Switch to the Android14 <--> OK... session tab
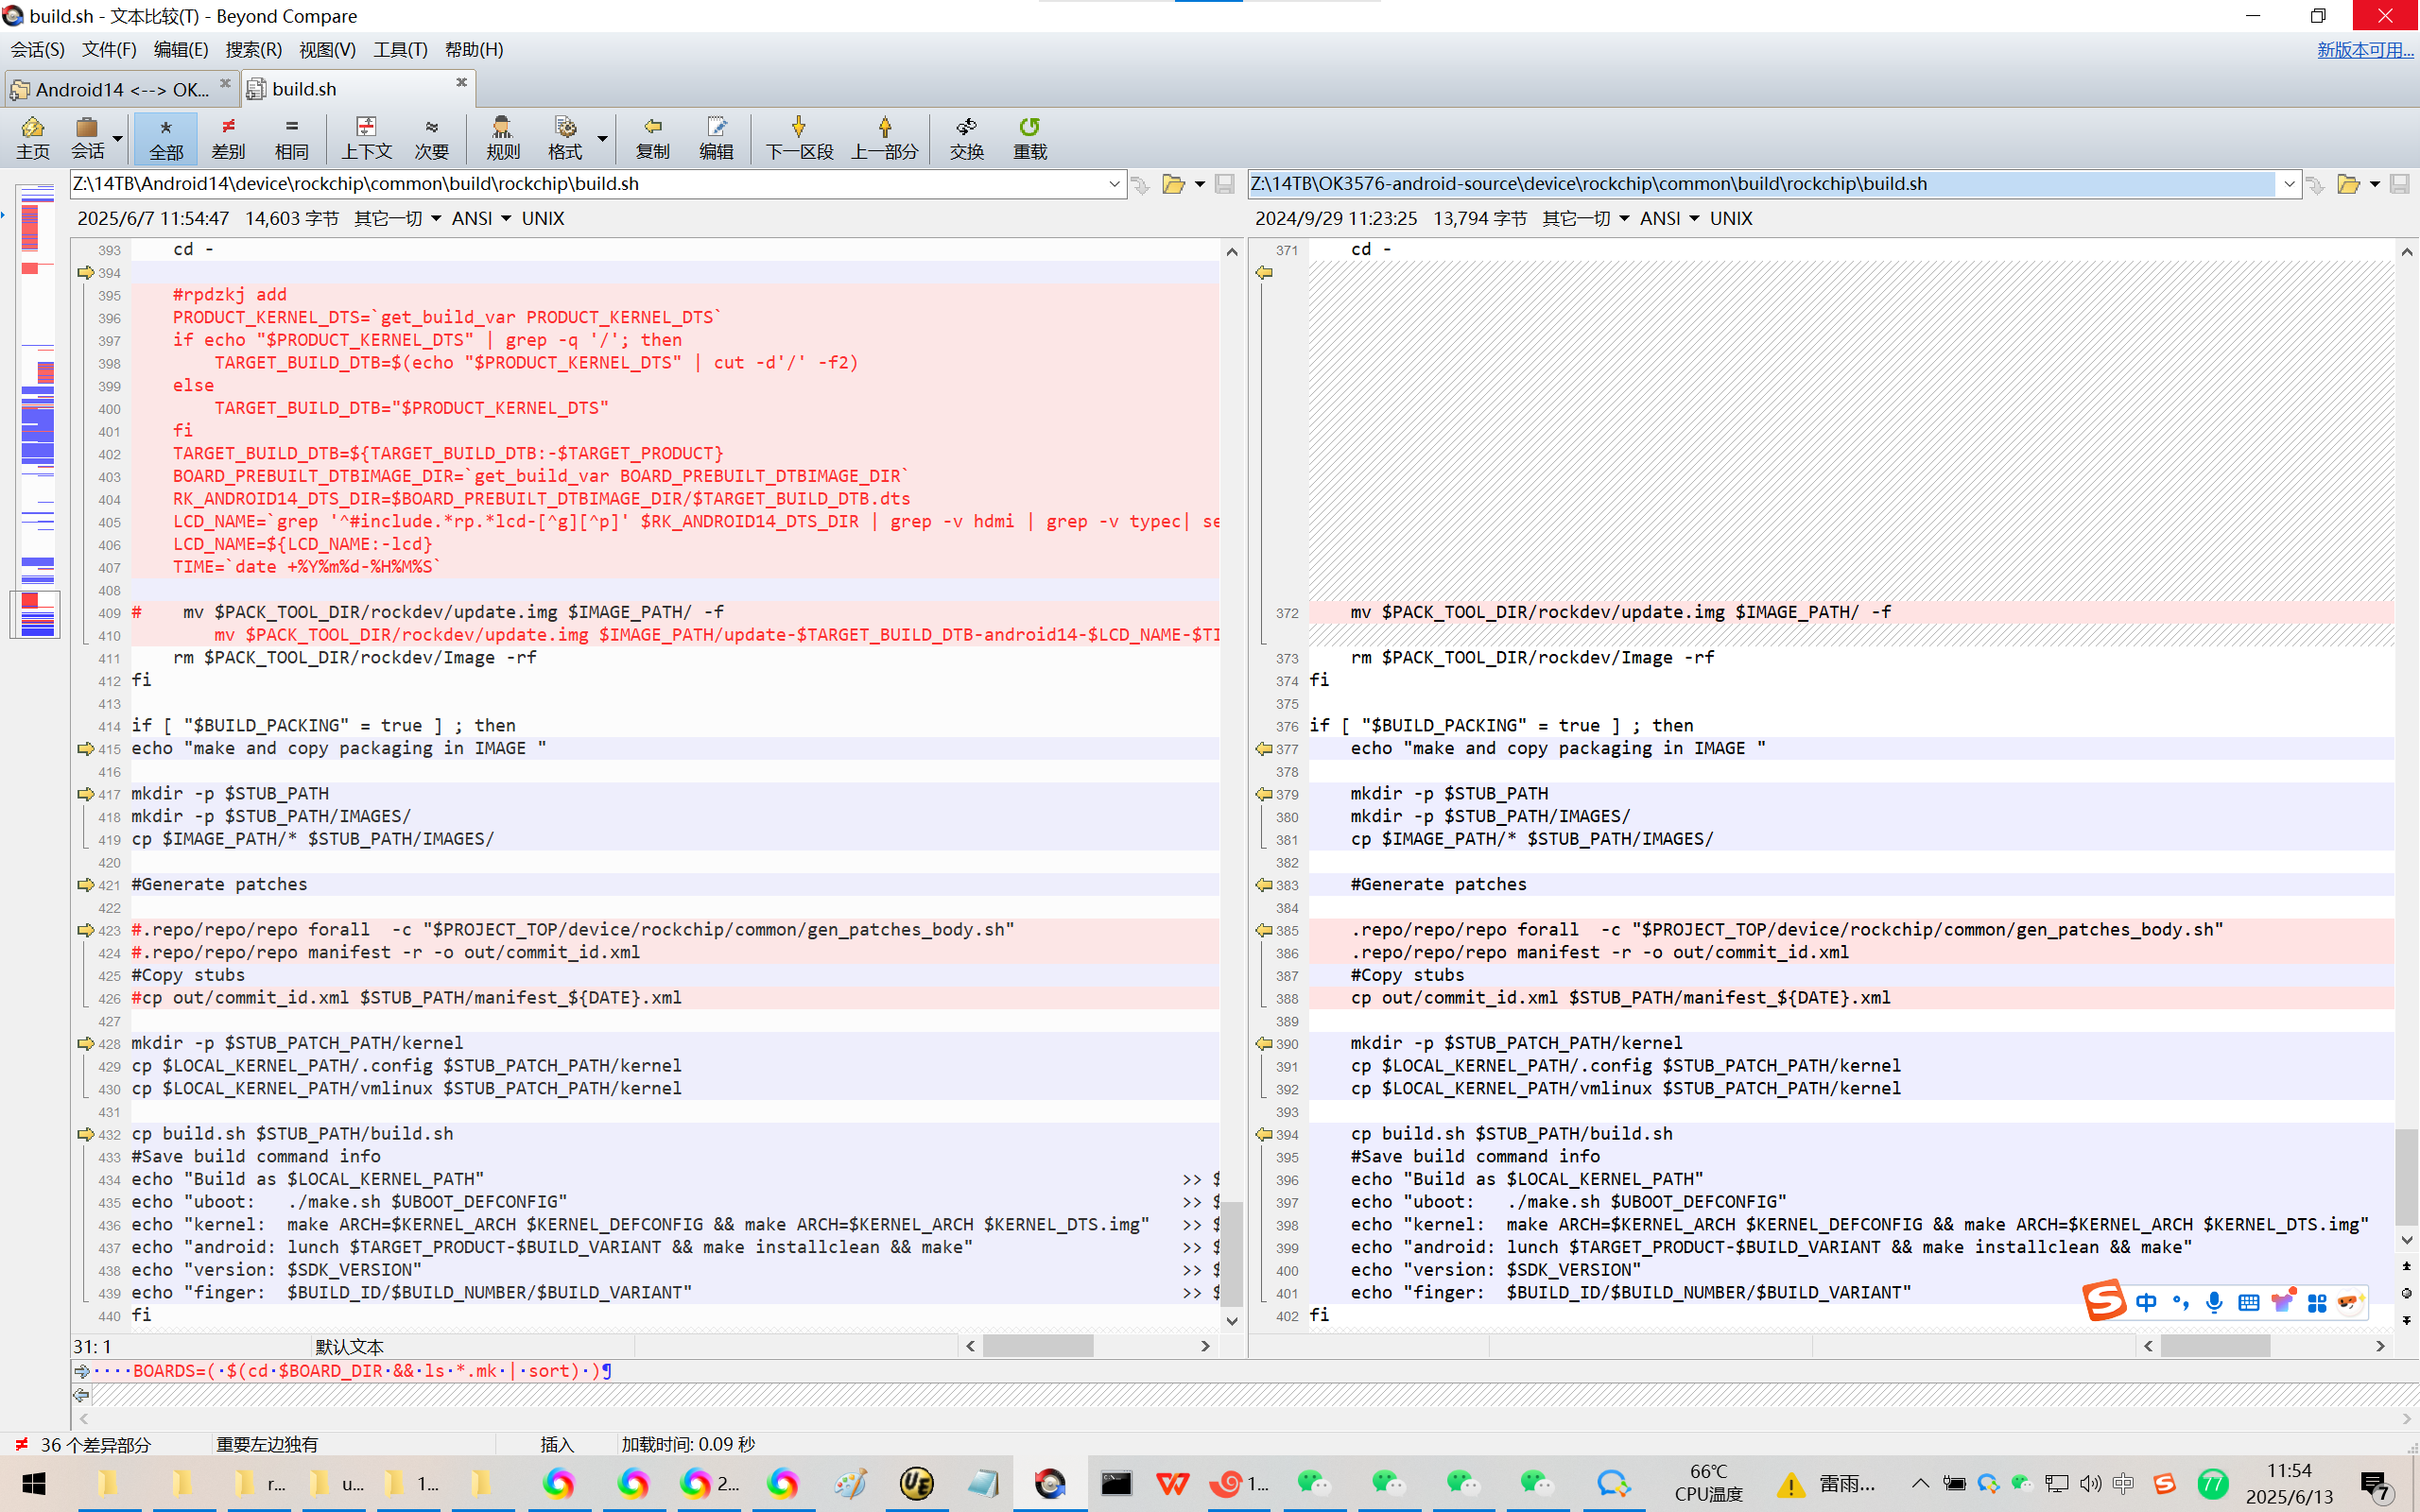Screen dimensions: 2420x1512 point(120,89)
